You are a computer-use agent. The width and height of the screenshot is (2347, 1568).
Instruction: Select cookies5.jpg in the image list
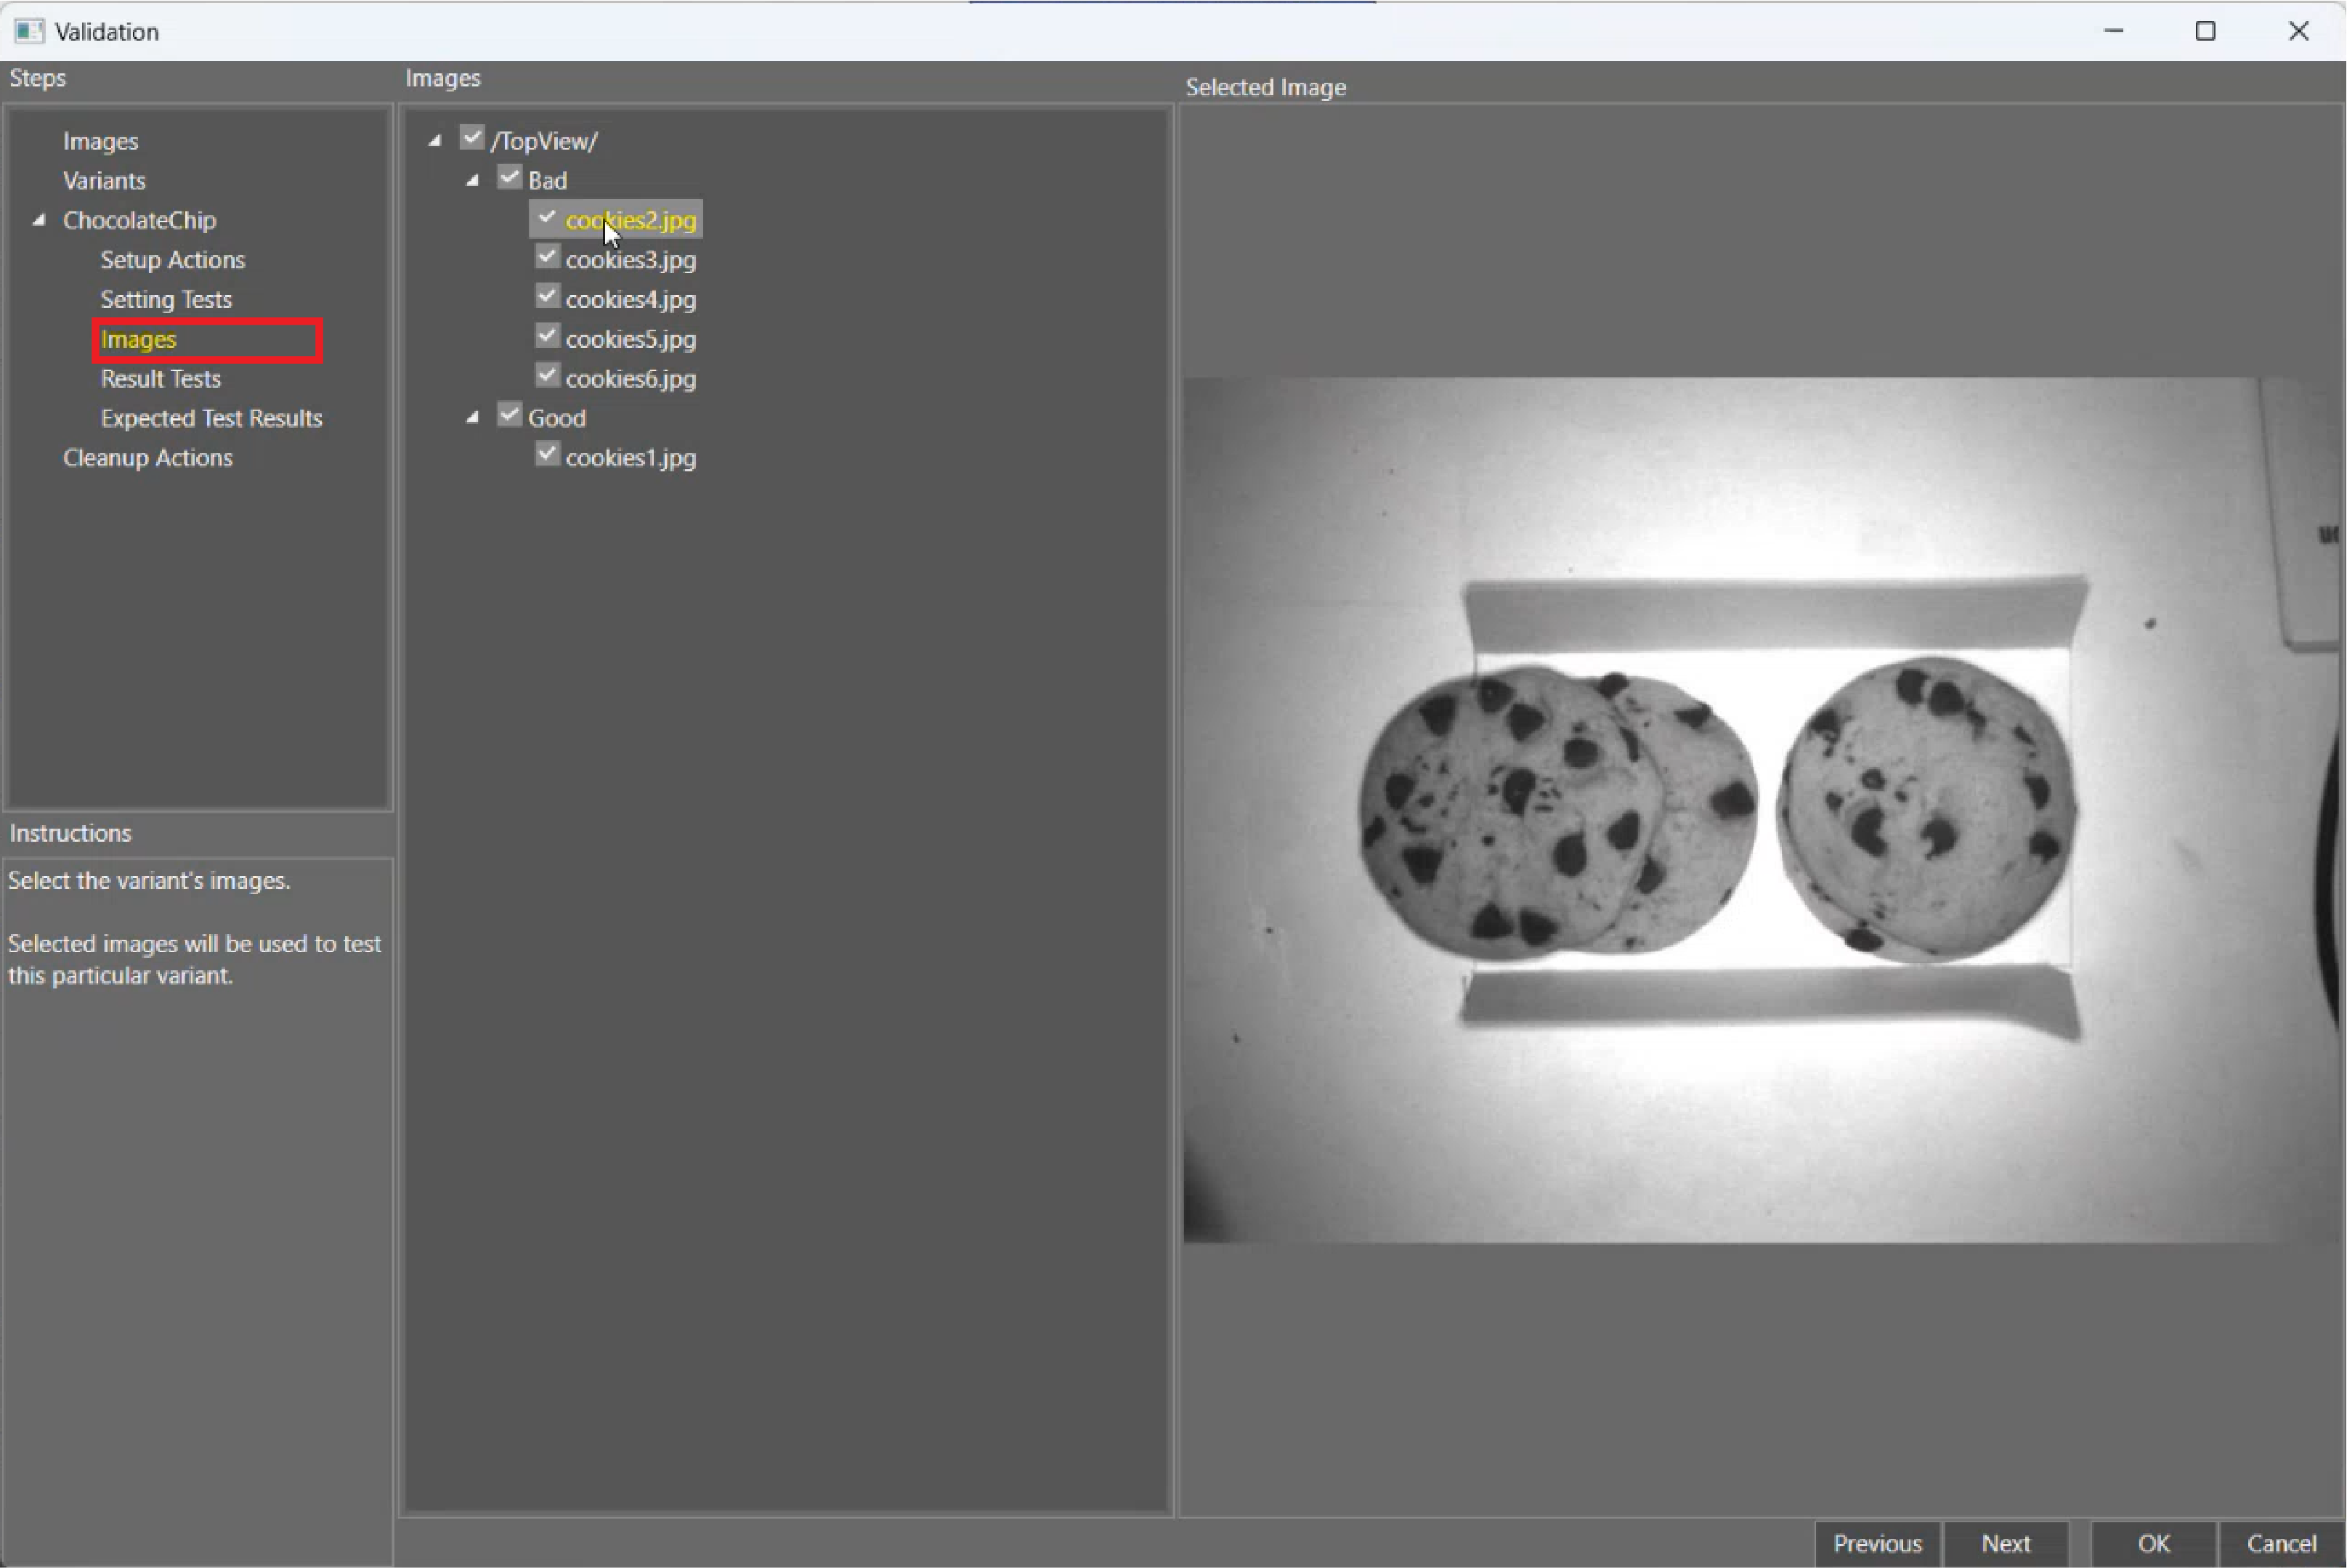point(630,339)
